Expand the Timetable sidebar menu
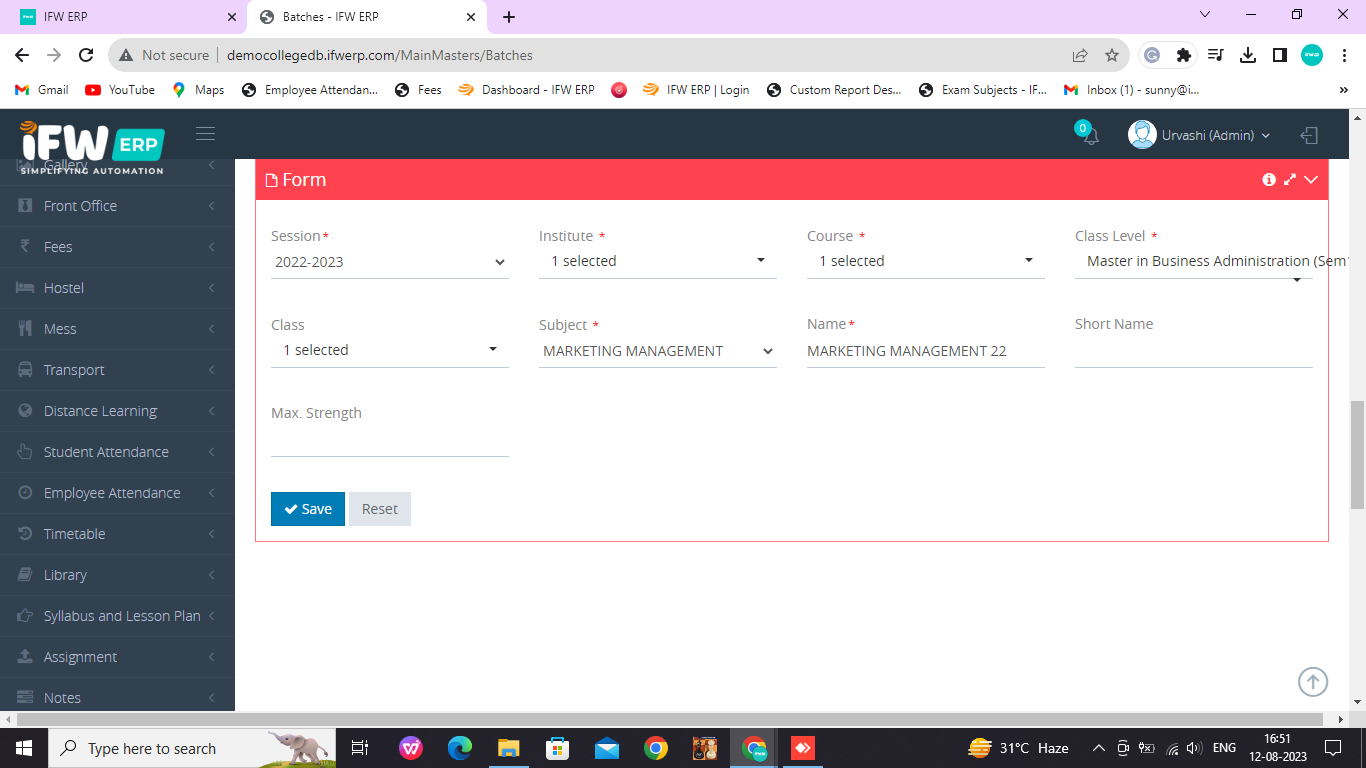The image size is (1366, 768). tap(117, 534)
